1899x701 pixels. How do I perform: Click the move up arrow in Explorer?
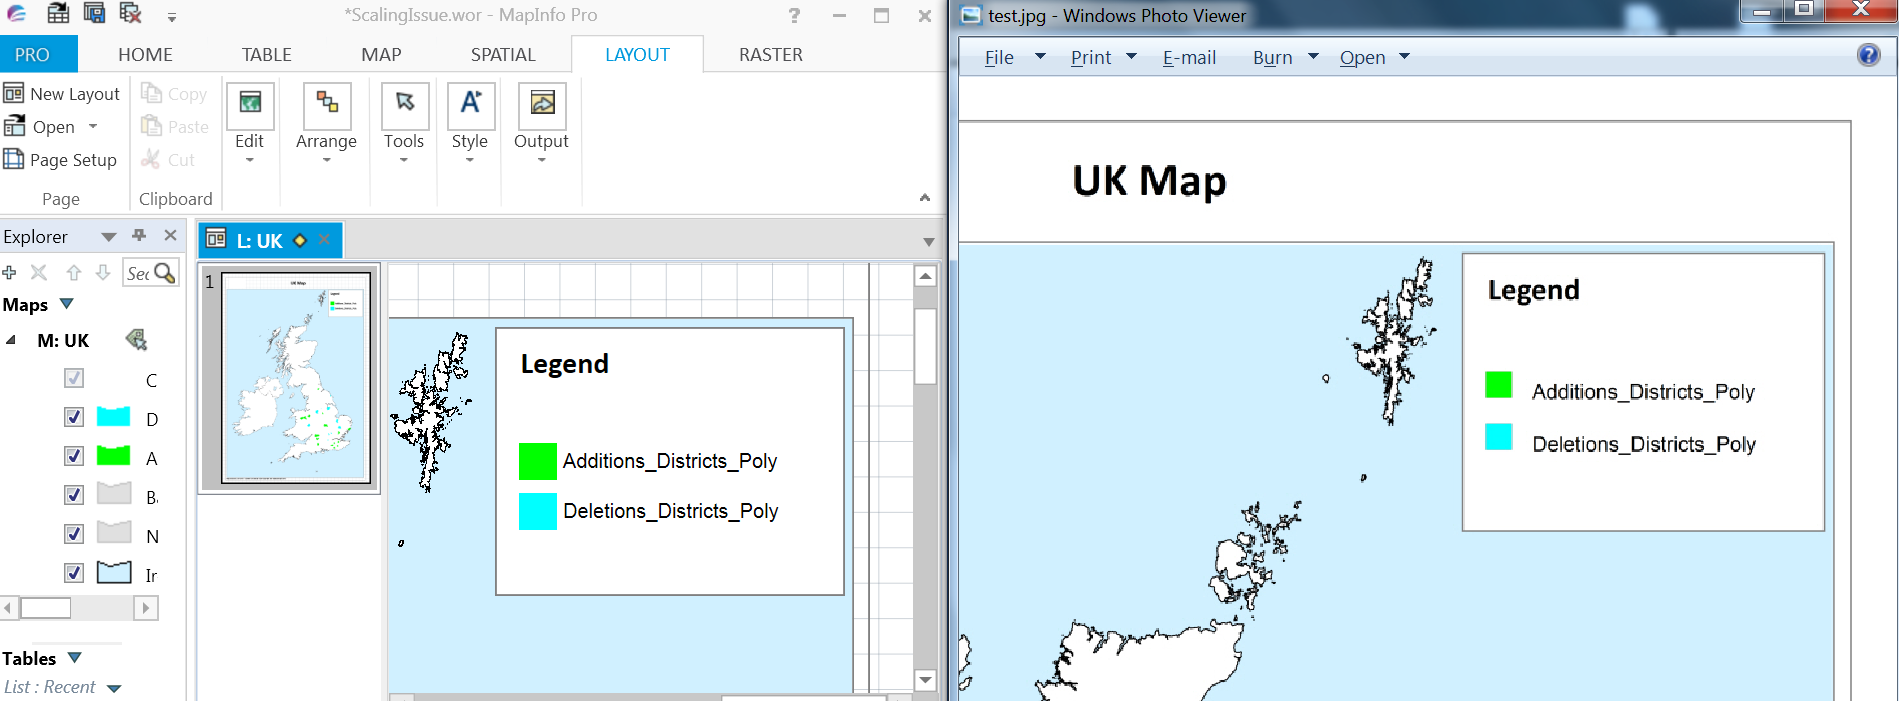74,272
